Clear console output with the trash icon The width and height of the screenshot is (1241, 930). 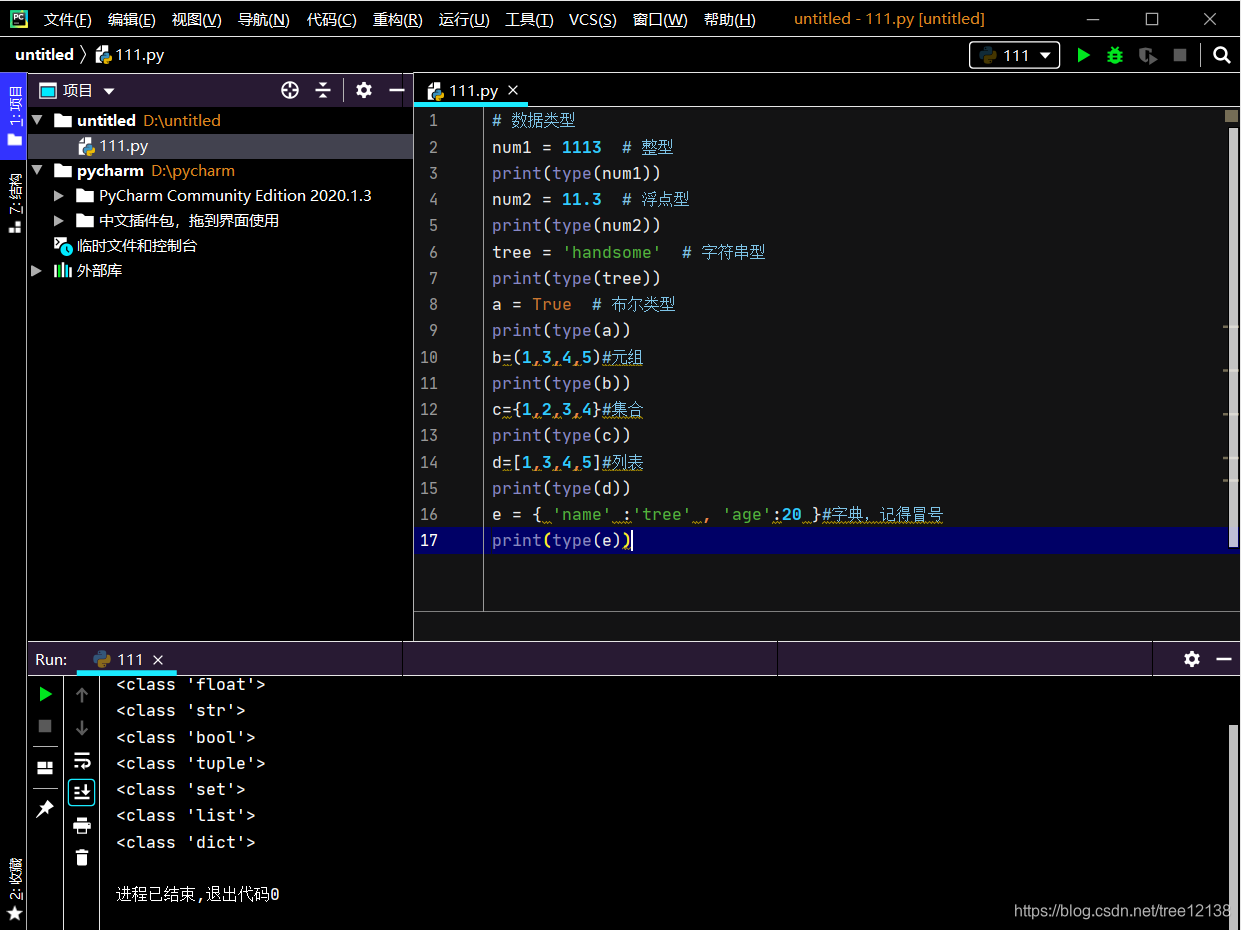(x=82, y=857)
